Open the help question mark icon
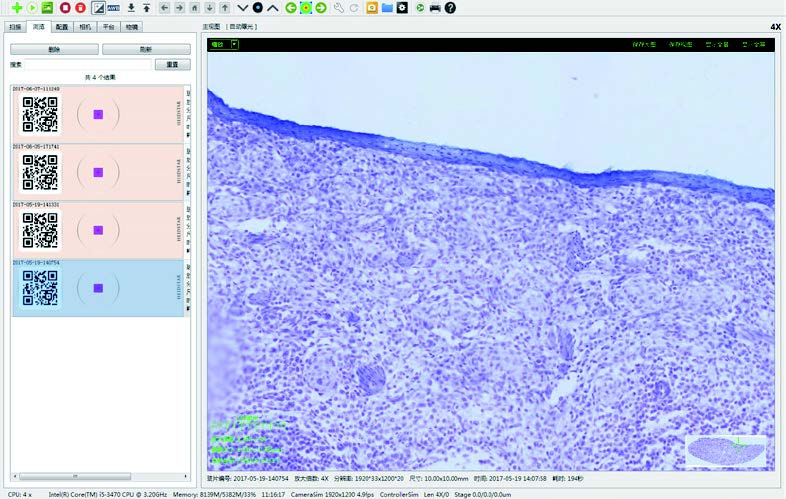The height and width of the screenshot is (499, 786). coord(450,8)
